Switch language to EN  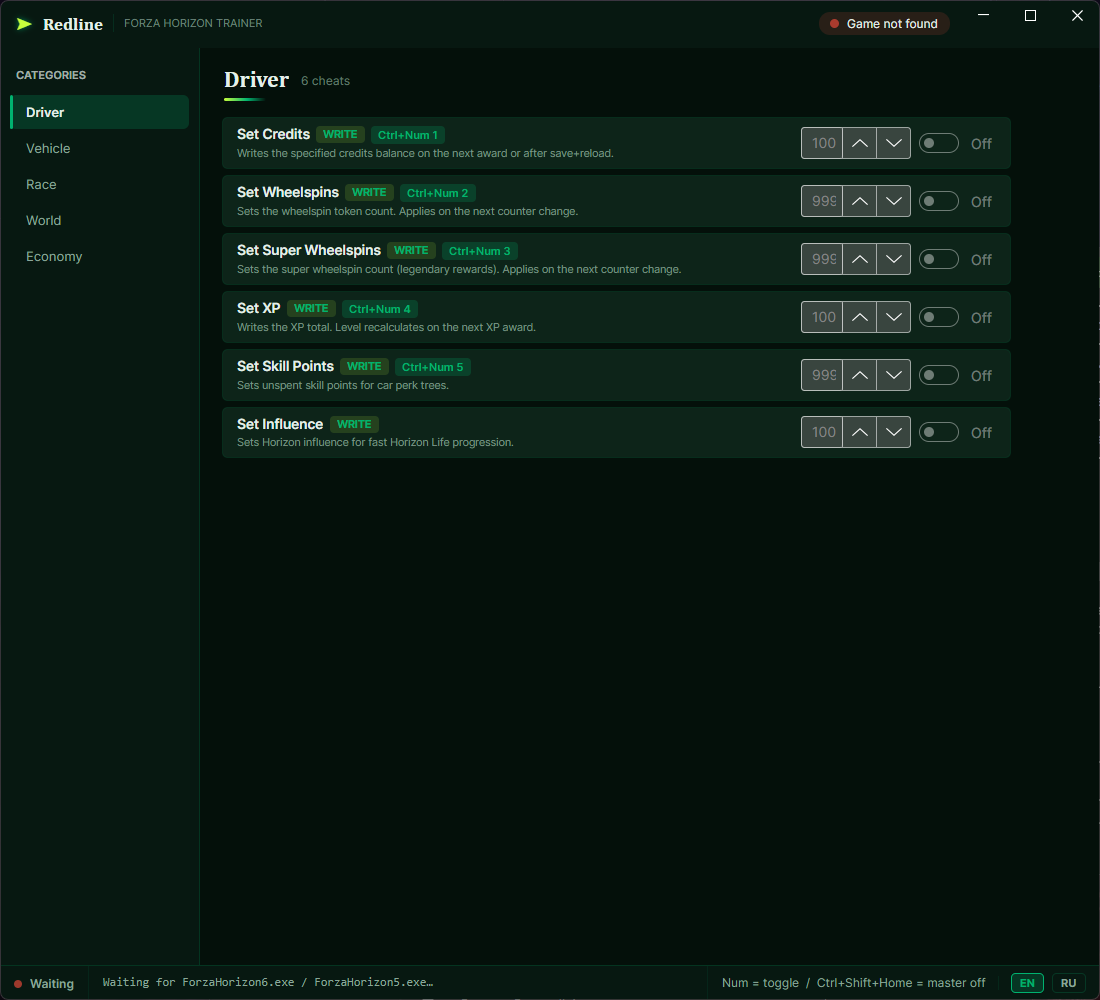tap(1027, 983)
